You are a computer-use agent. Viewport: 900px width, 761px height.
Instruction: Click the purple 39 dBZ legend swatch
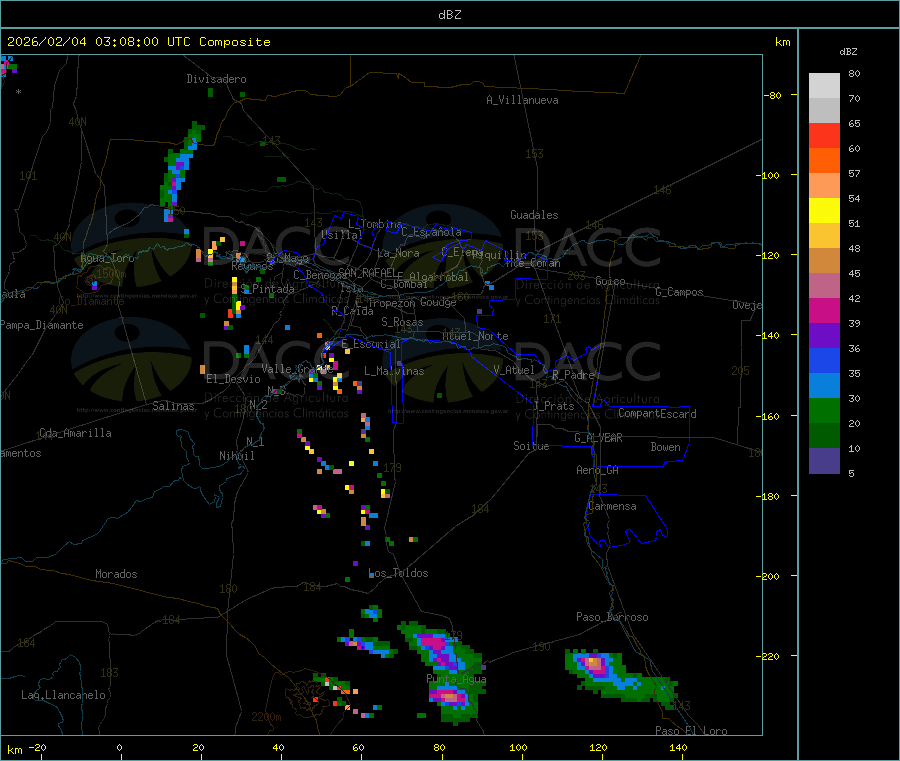(824, 336)
